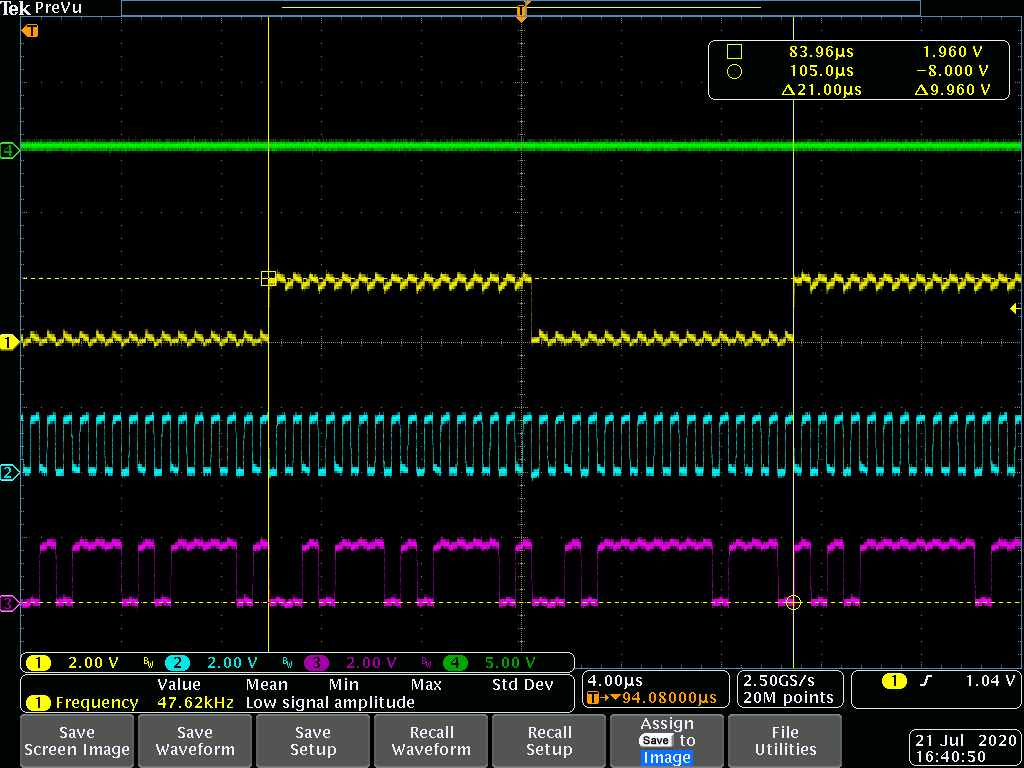Viewport: 1024px width, 768px height.
Task: Click the channel 2 cyan ground marker
Action: pyautogui.click(x=9, y=472)
